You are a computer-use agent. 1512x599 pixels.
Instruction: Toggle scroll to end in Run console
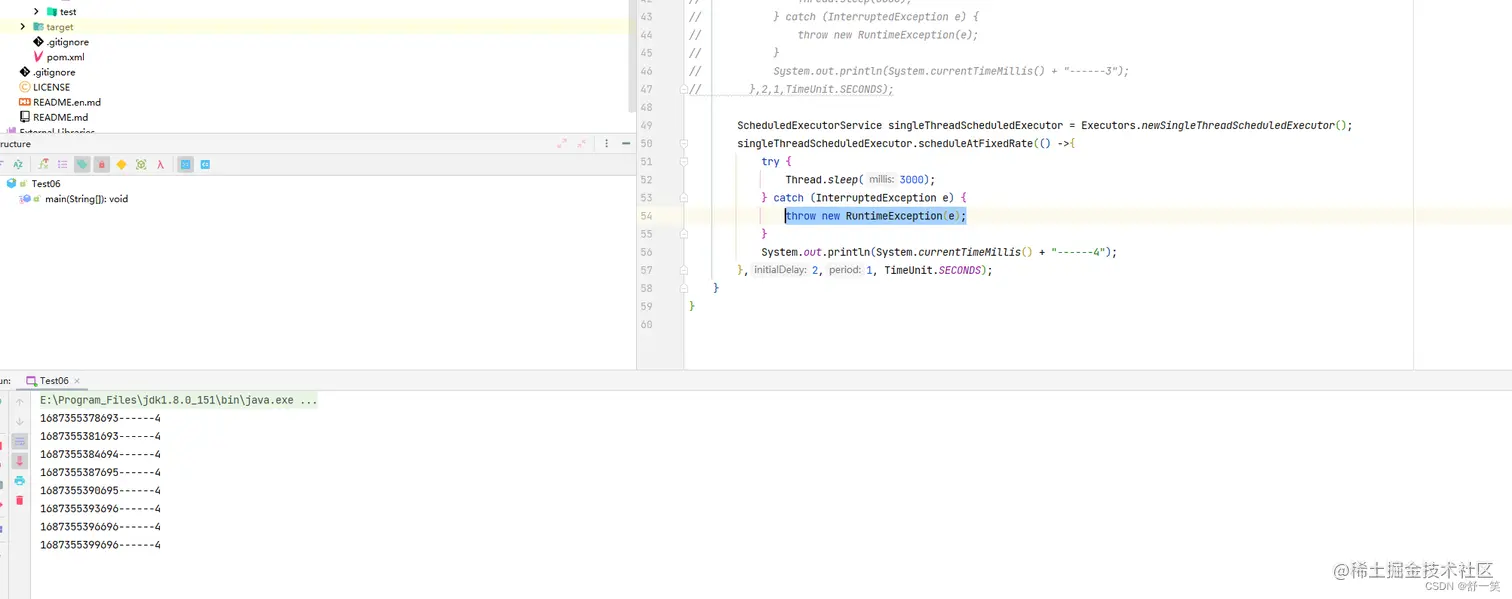coord(19,461)
